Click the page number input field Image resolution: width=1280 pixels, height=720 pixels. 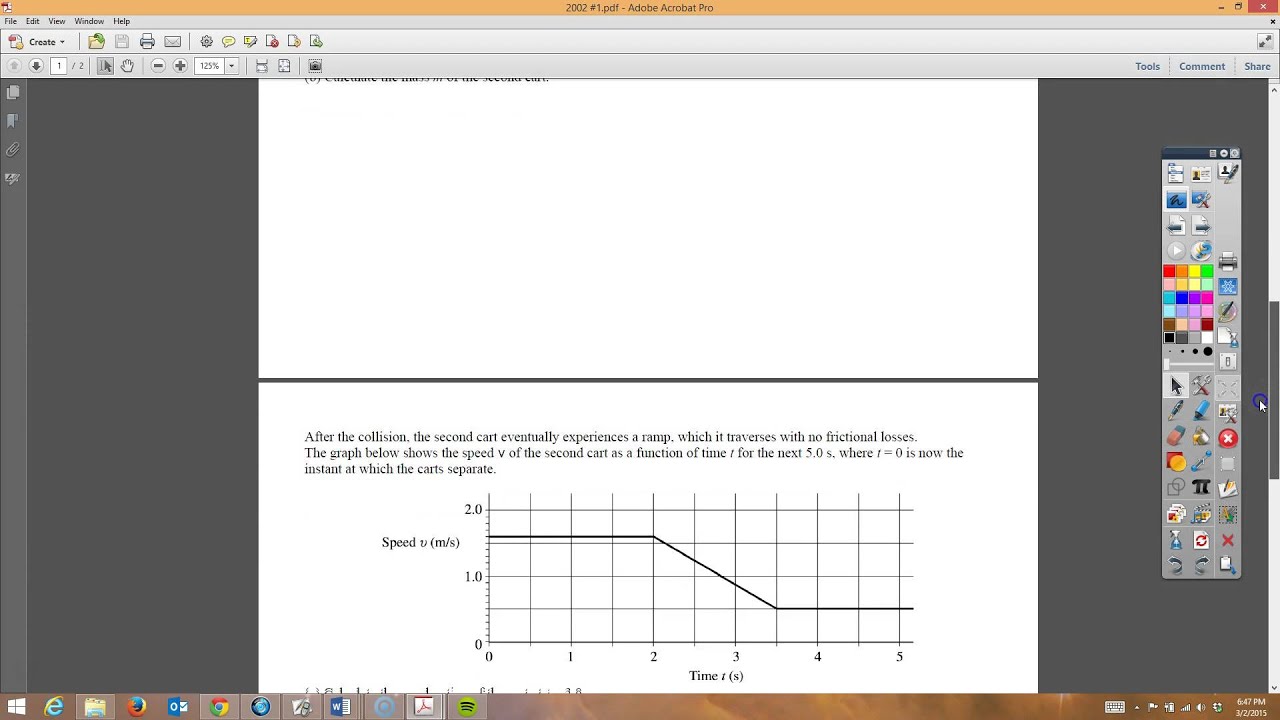pos(58,66)
